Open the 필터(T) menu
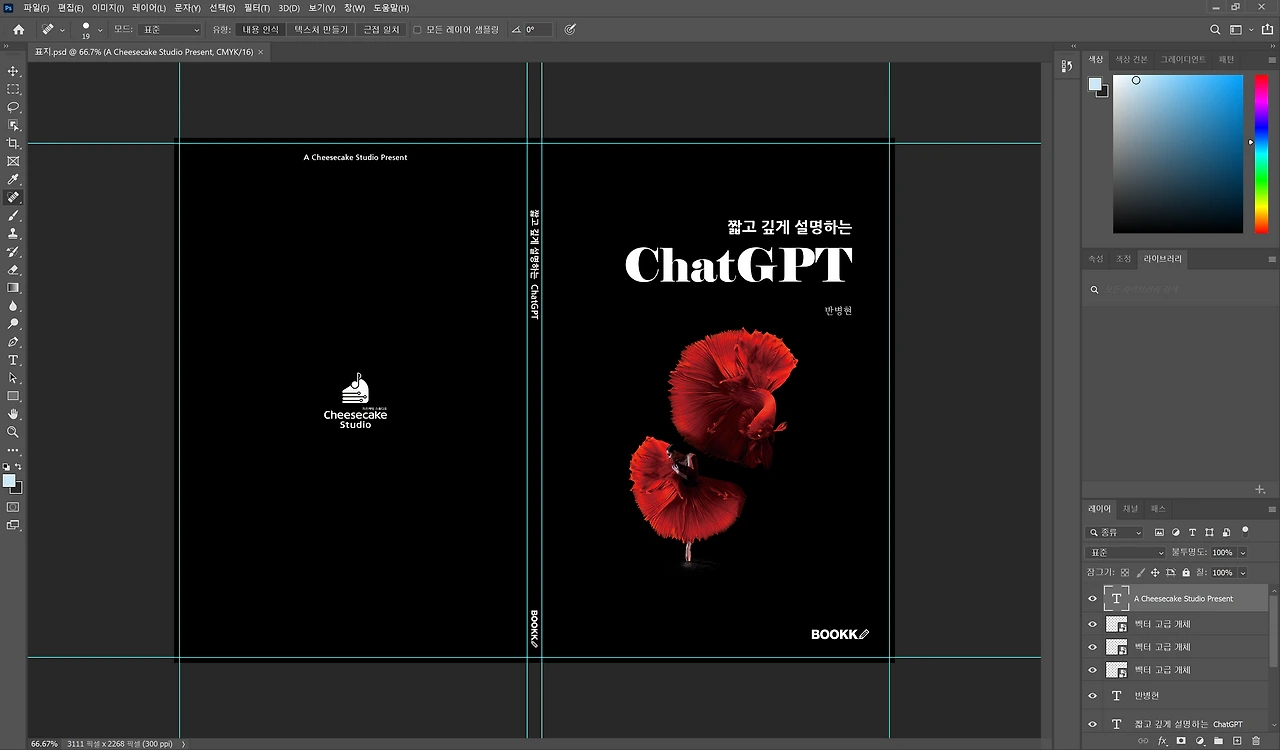 coord(257,8)
